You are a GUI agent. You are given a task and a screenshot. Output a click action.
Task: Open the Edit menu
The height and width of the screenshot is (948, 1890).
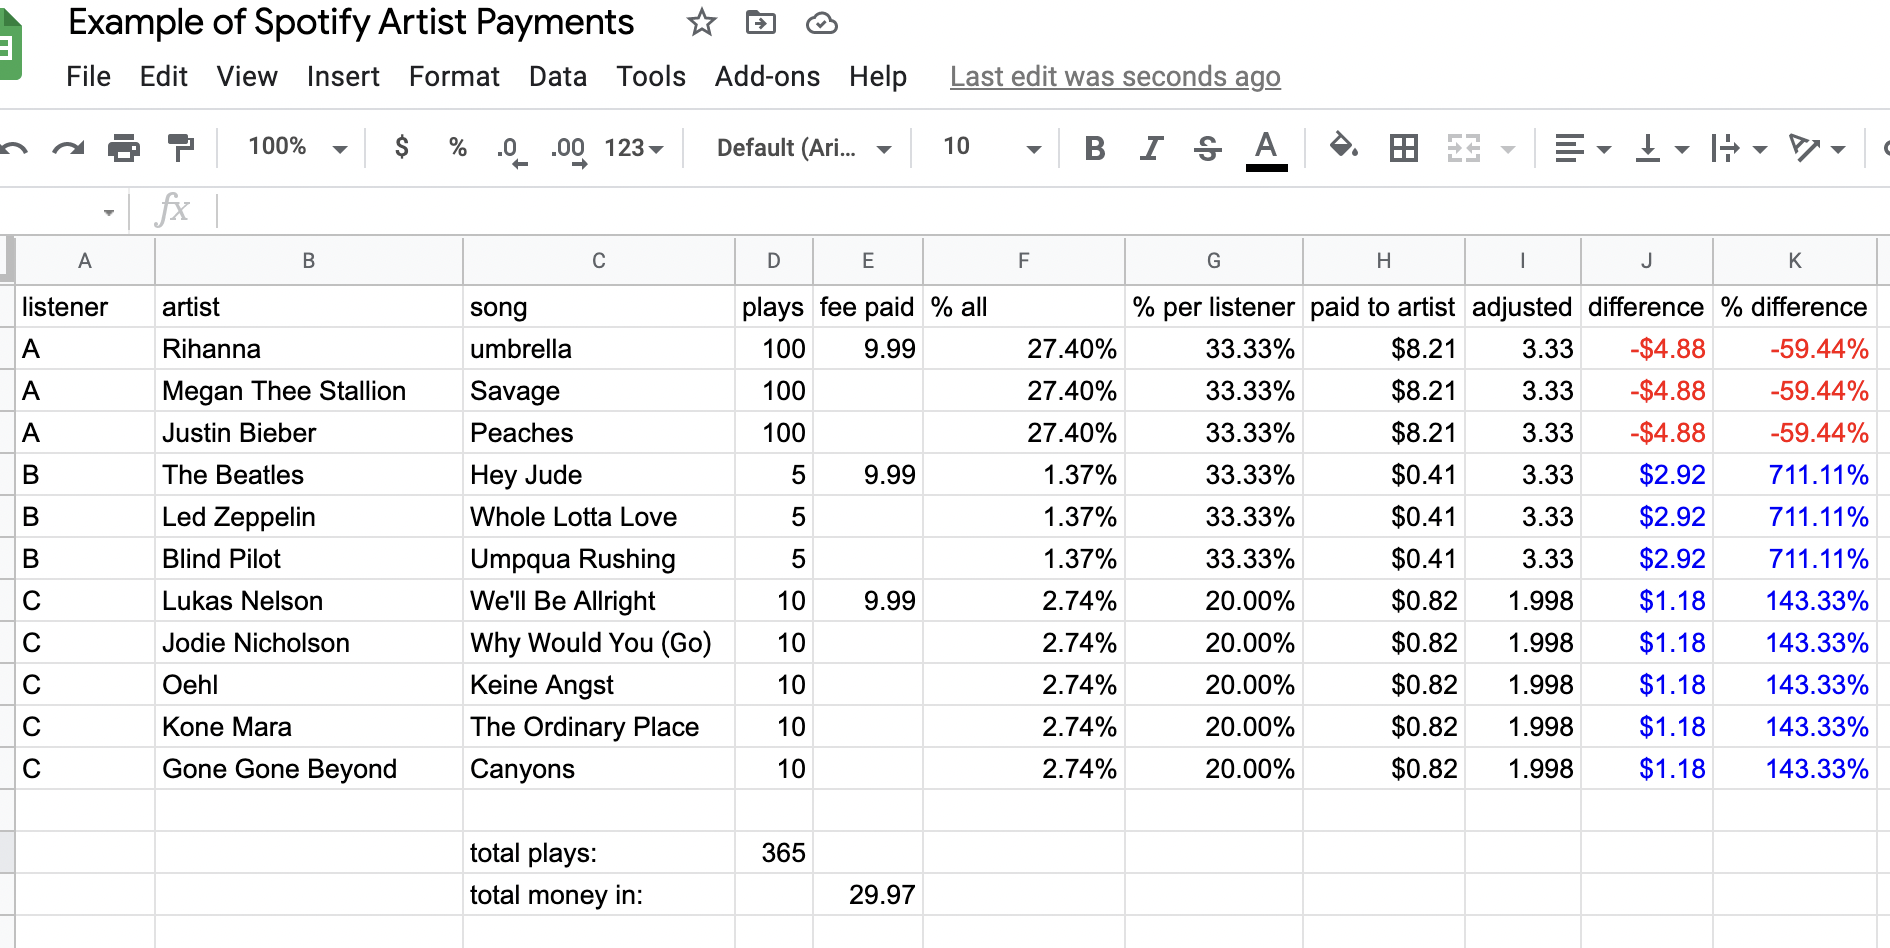pyautogui.click(x=164, y=77)
